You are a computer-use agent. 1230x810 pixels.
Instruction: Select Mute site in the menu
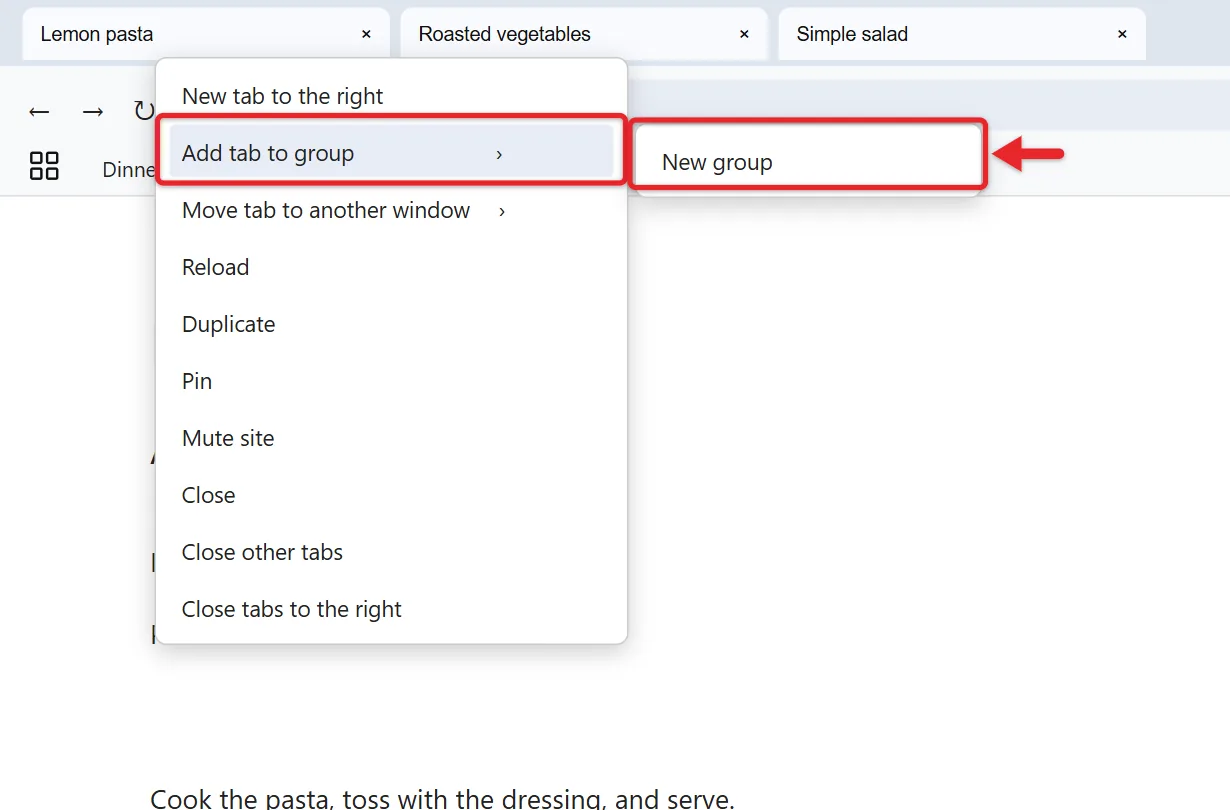pos(391,439)
